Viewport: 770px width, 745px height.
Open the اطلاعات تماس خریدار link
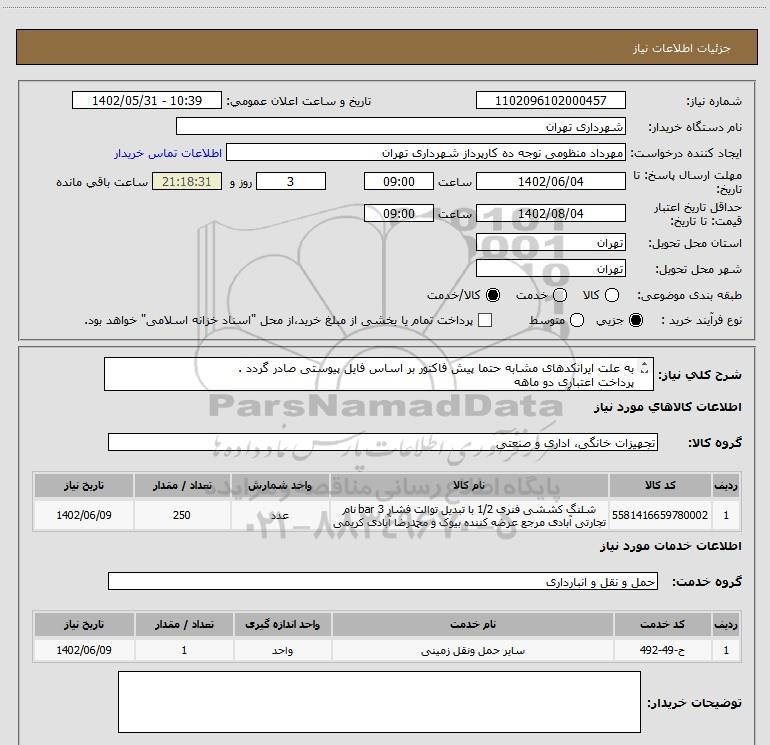(168, 153)
